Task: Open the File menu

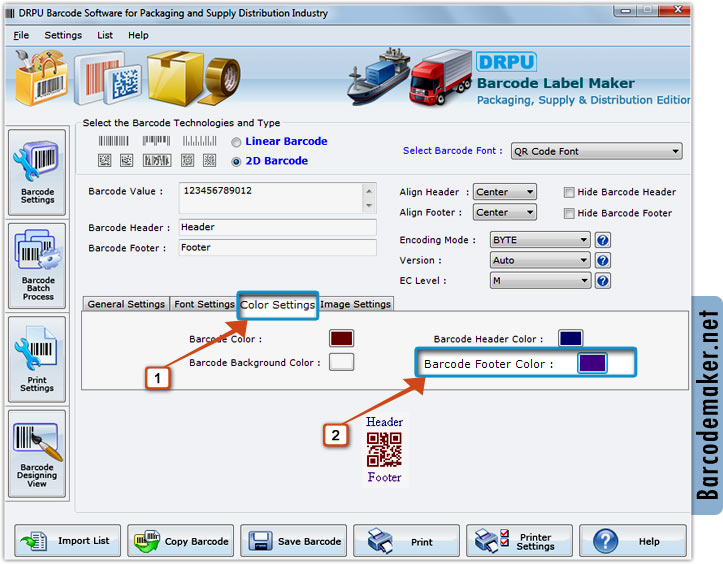Action: [x=21, y=35]
